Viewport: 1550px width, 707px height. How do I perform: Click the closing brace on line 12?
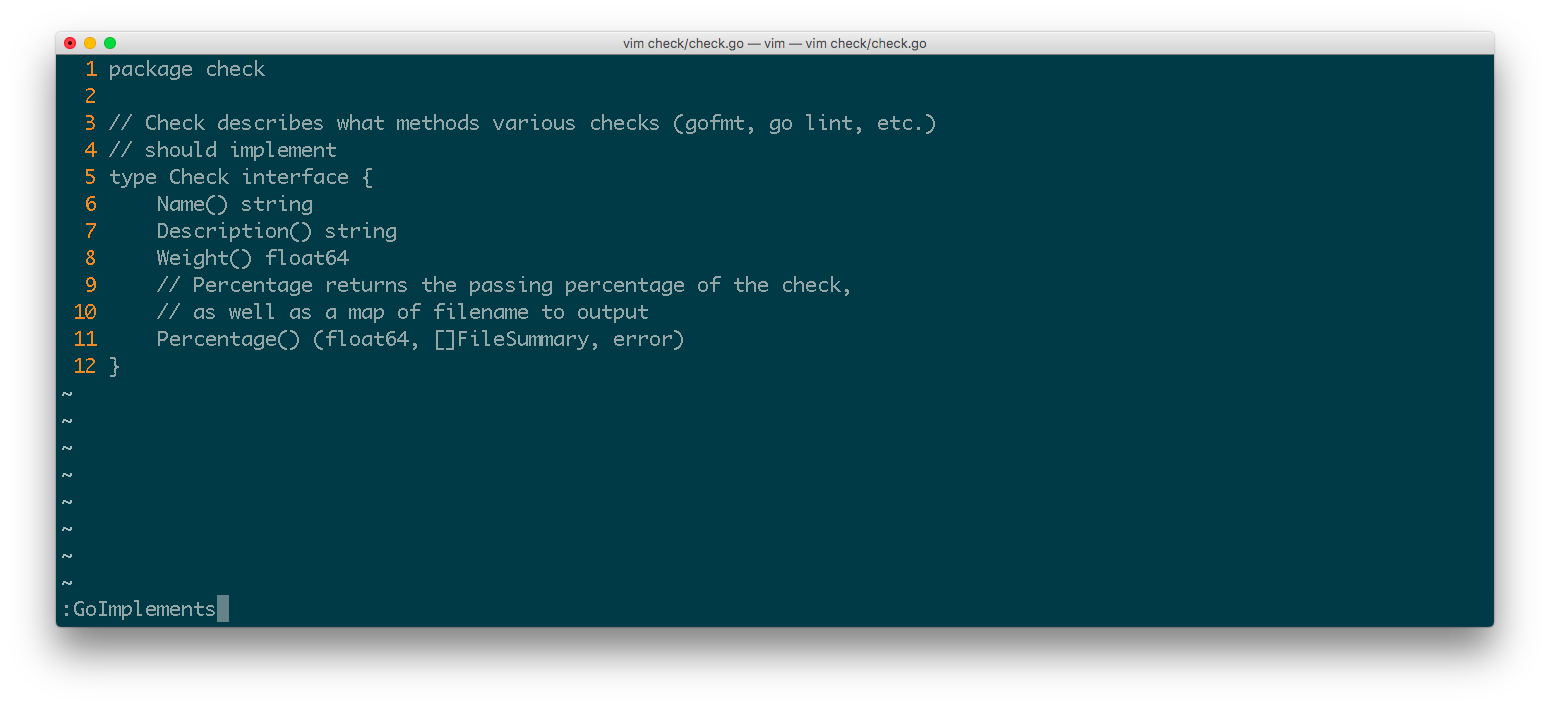tap(114, 366)
